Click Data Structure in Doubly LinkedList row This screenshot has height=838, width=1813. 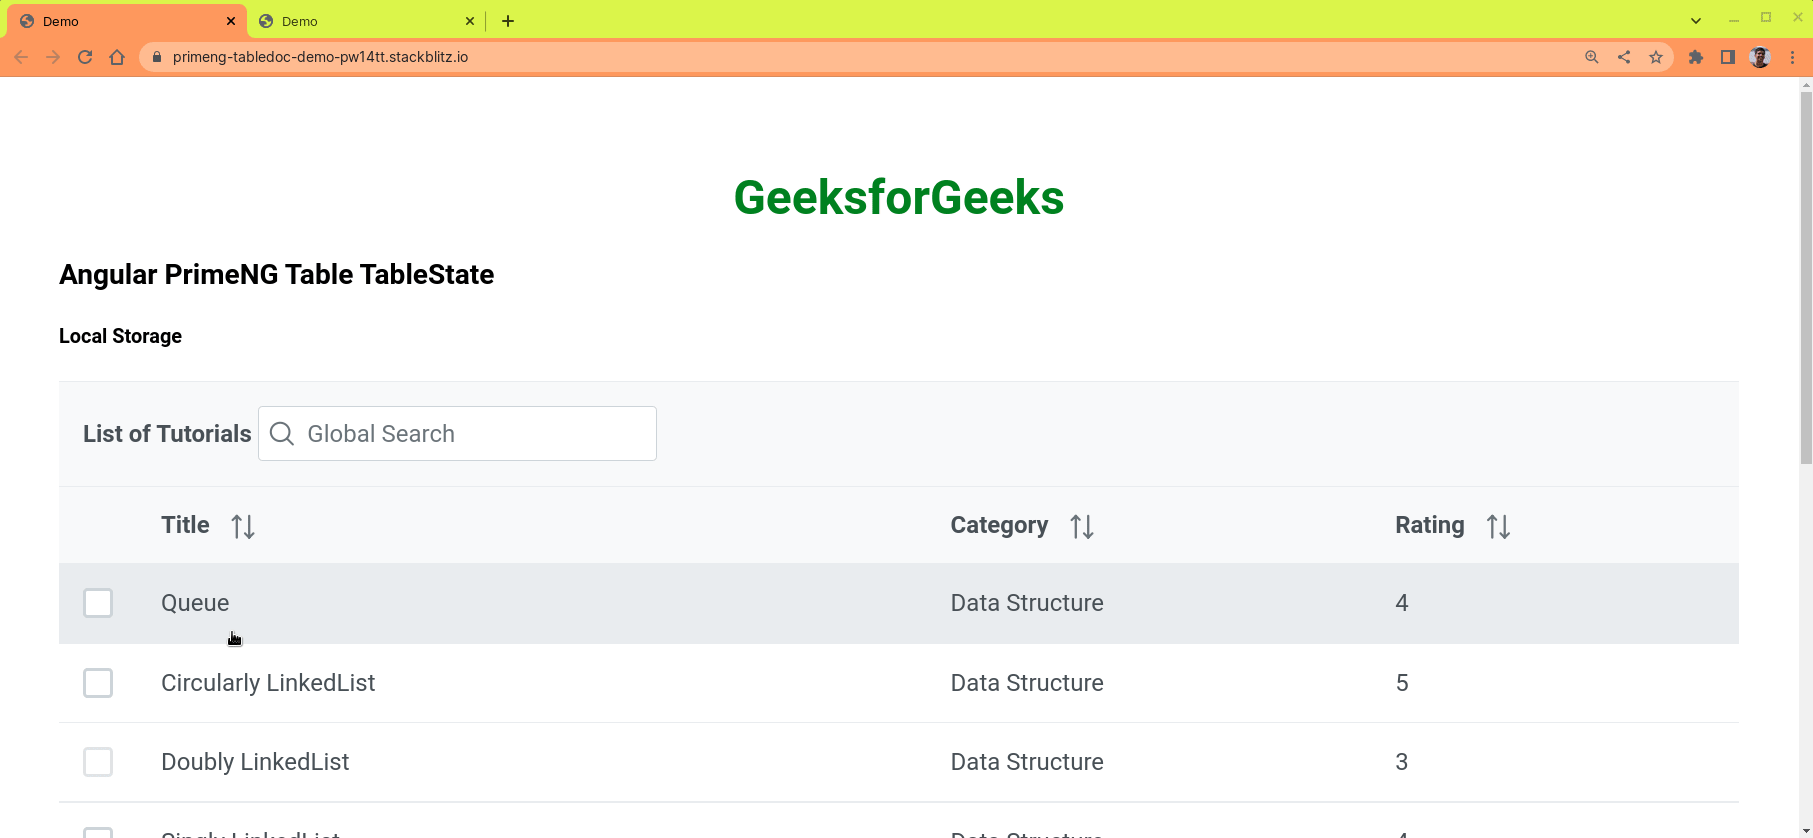click(1027, 762)
